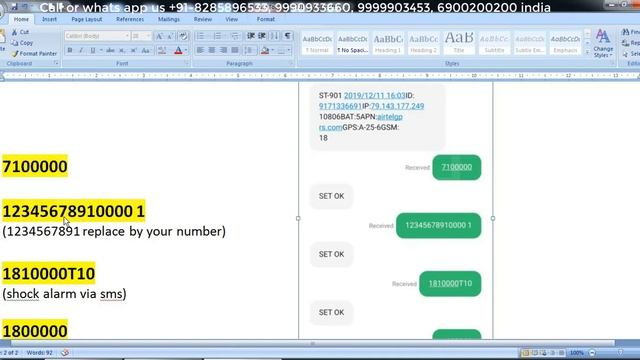This screenshot has height=360, width=640.
Task: Click the Words: 92 count in status bar
Action: point(40,353)
